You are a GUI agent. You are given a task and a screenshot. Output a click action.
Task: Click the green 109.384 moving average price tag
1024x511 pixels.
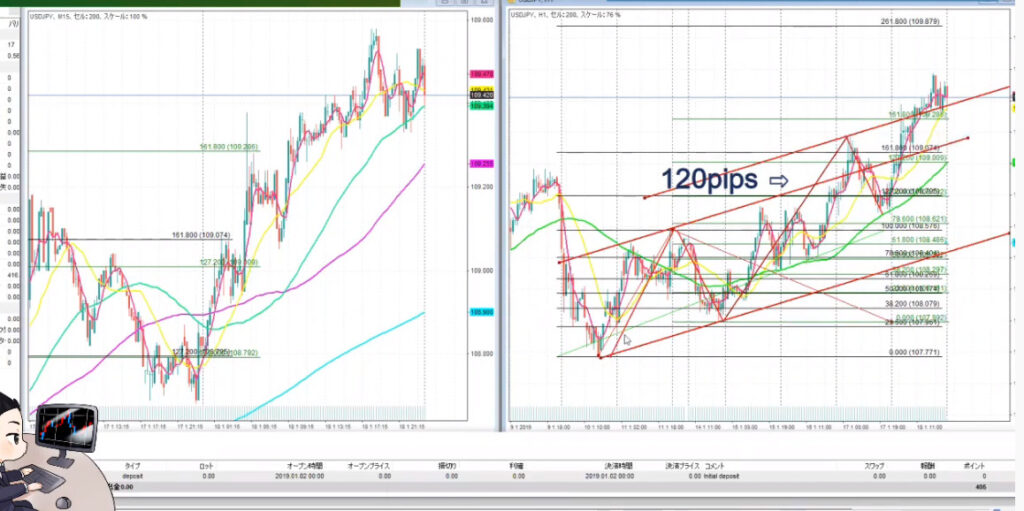[x=481, y=105]
